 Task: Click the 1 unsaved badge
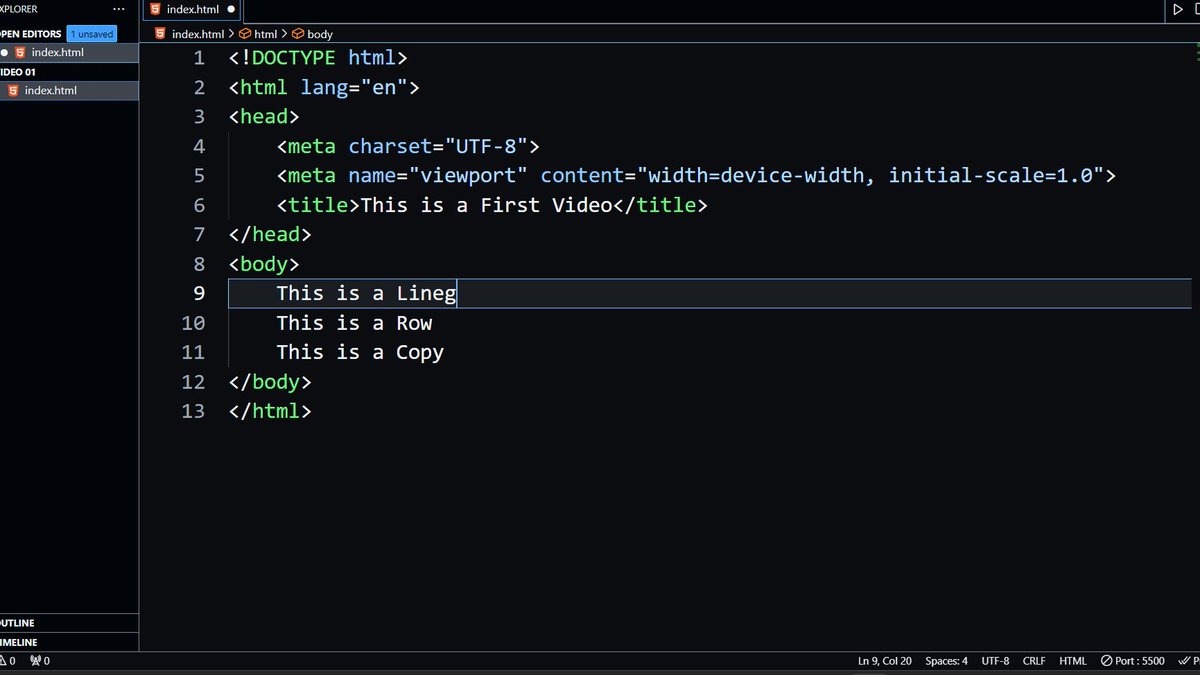(x=91, y=33)
